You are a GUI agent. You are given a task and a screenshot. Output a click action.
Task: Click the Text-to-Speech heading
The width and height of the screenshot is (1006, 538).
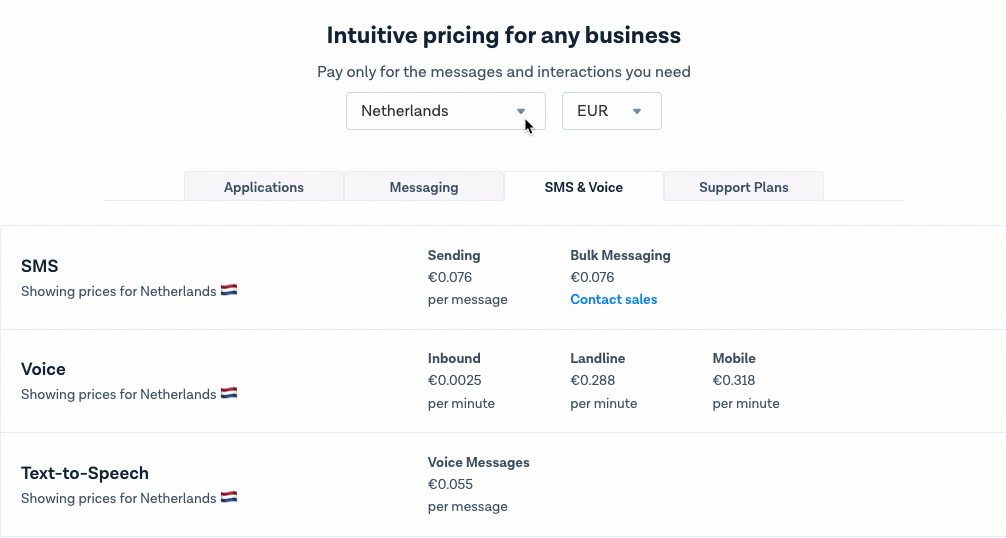coord(85,473)
